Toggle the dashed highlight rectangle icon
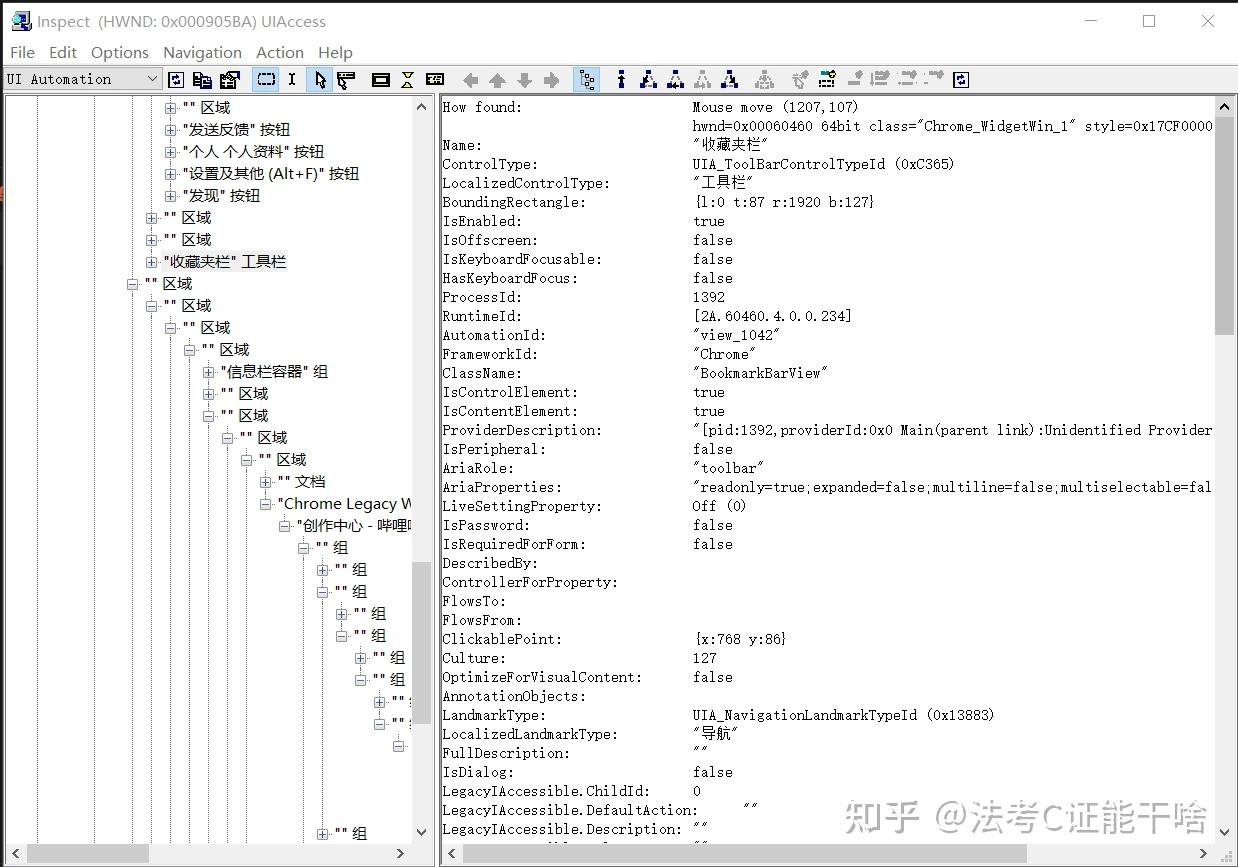This screenshot has height=867, width=1238. pyautogui.click(x=265, y=79)
